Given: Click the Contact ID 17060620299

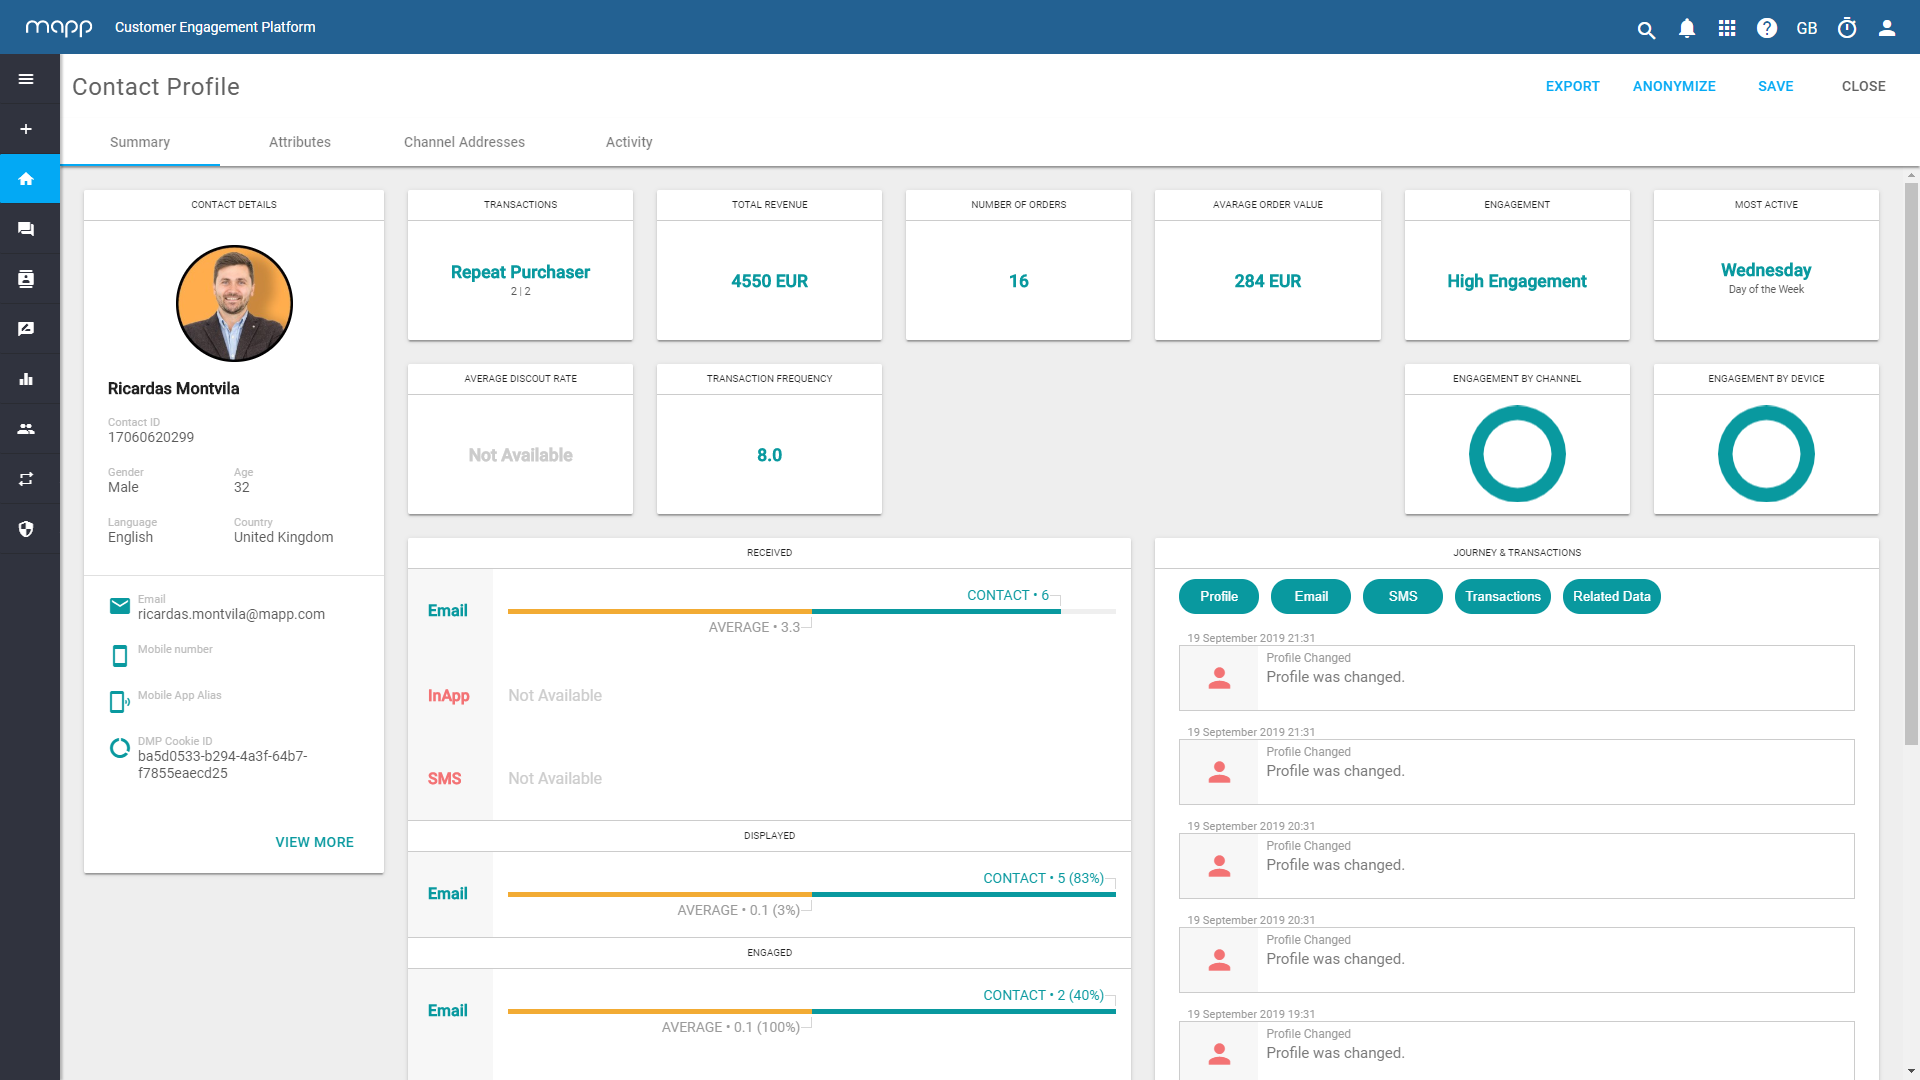Looking at the screenshot, I should click(151, 437).
